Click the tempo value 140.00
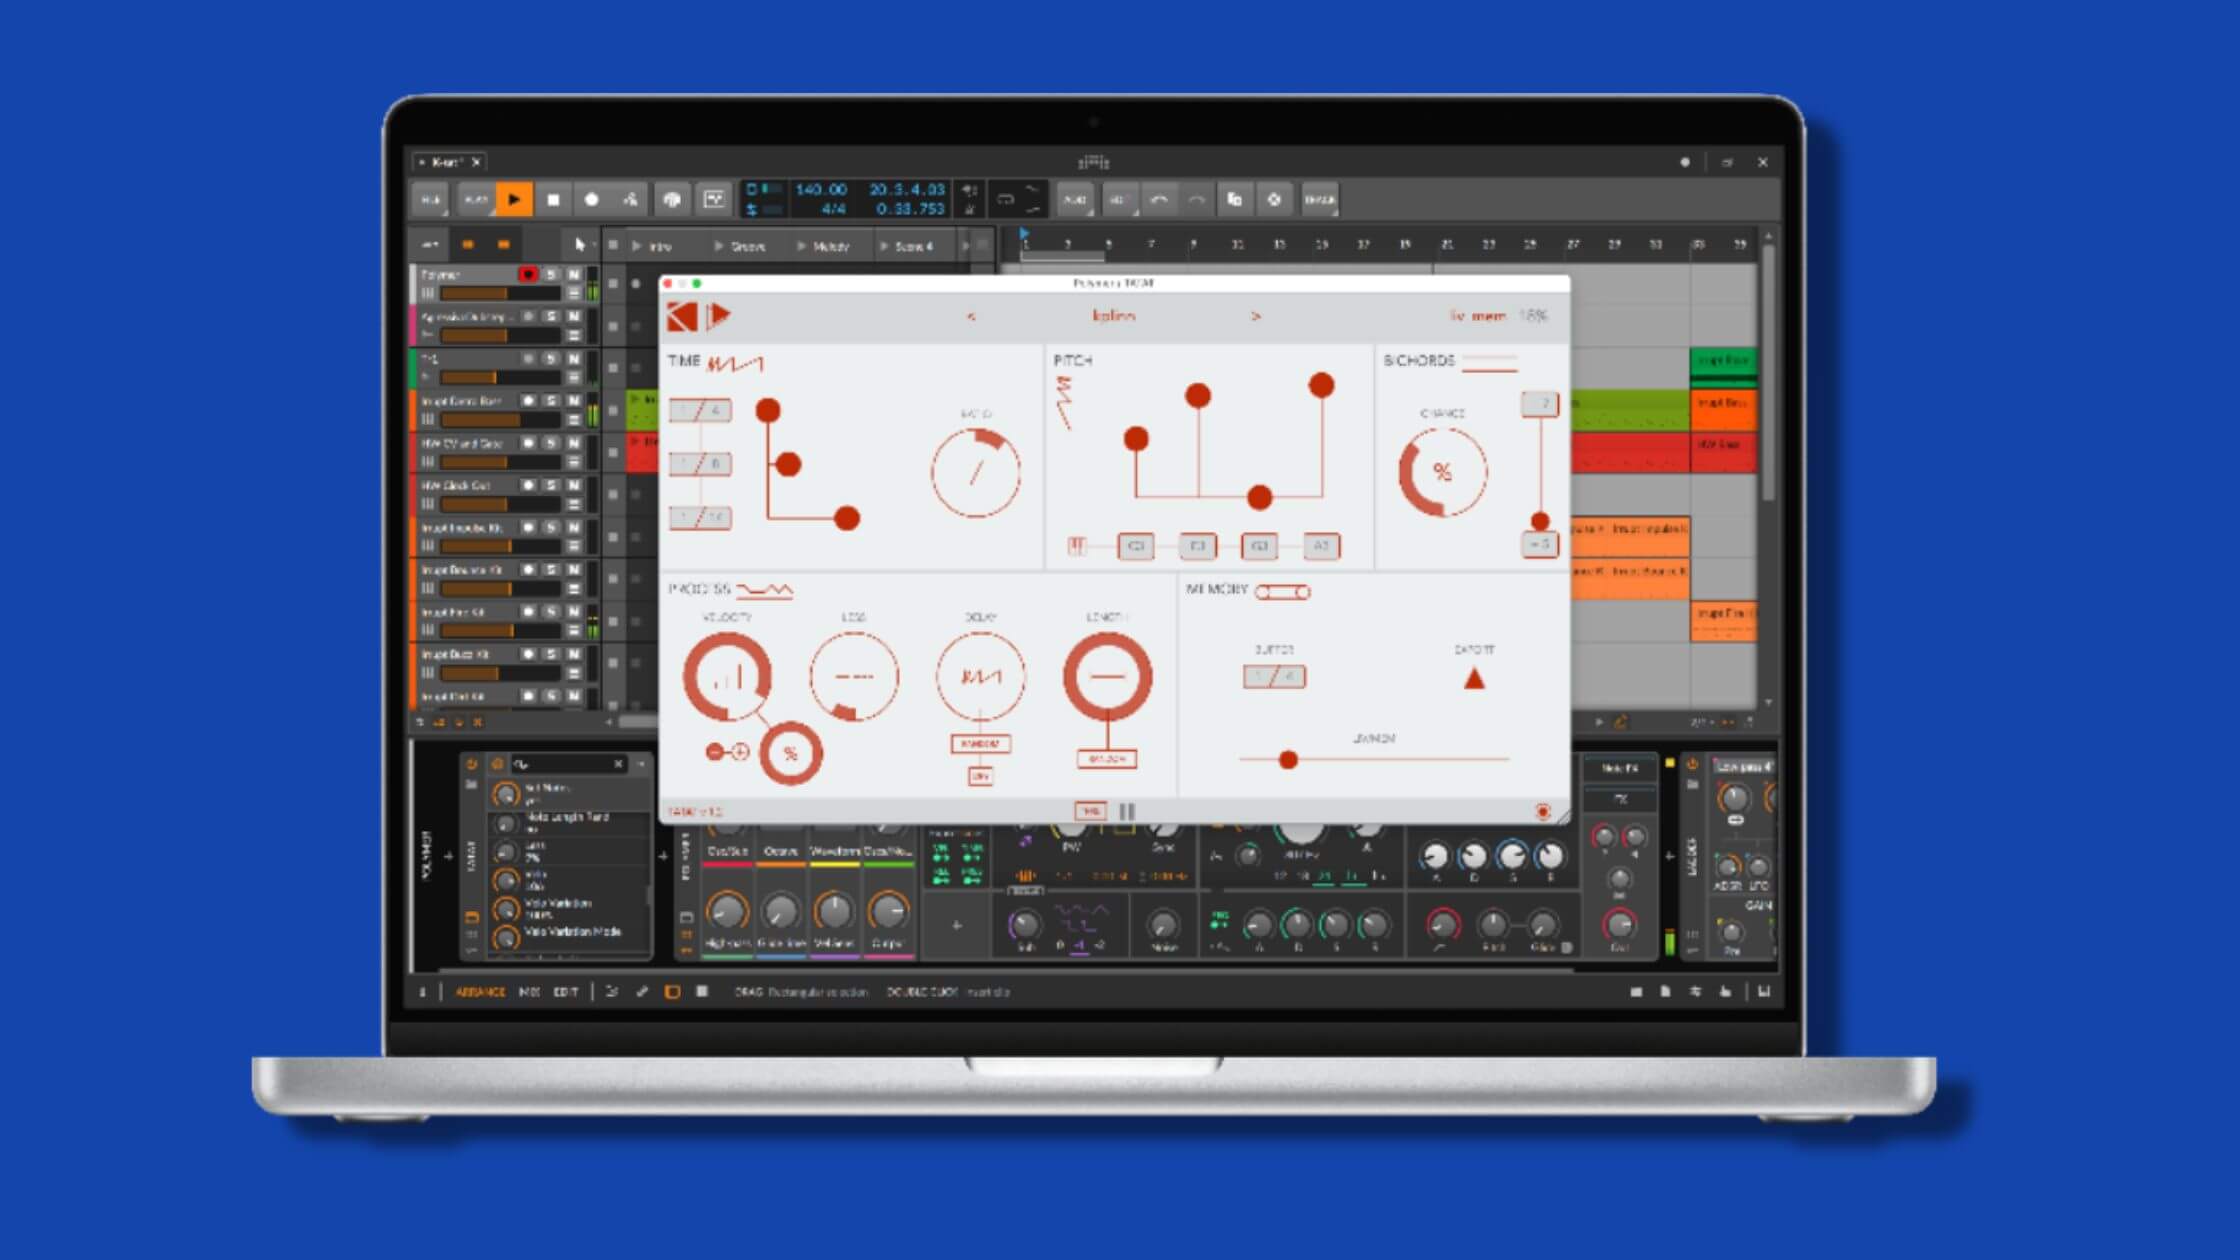This screenshot has height=1260, width=2240. (821, 189)
